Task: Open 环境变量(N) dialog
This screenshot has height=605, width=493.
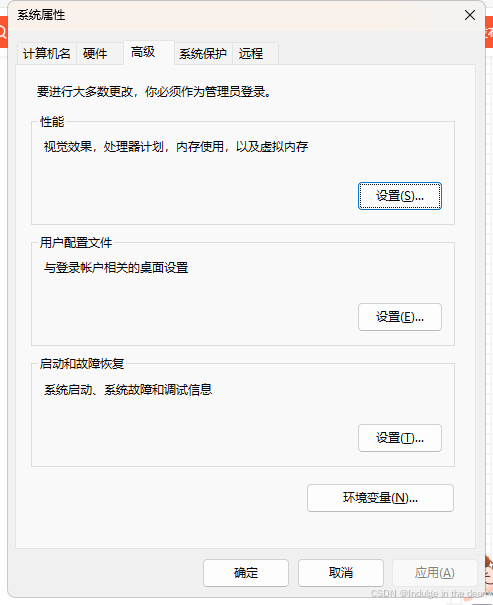Action: [x=380, y=498]
